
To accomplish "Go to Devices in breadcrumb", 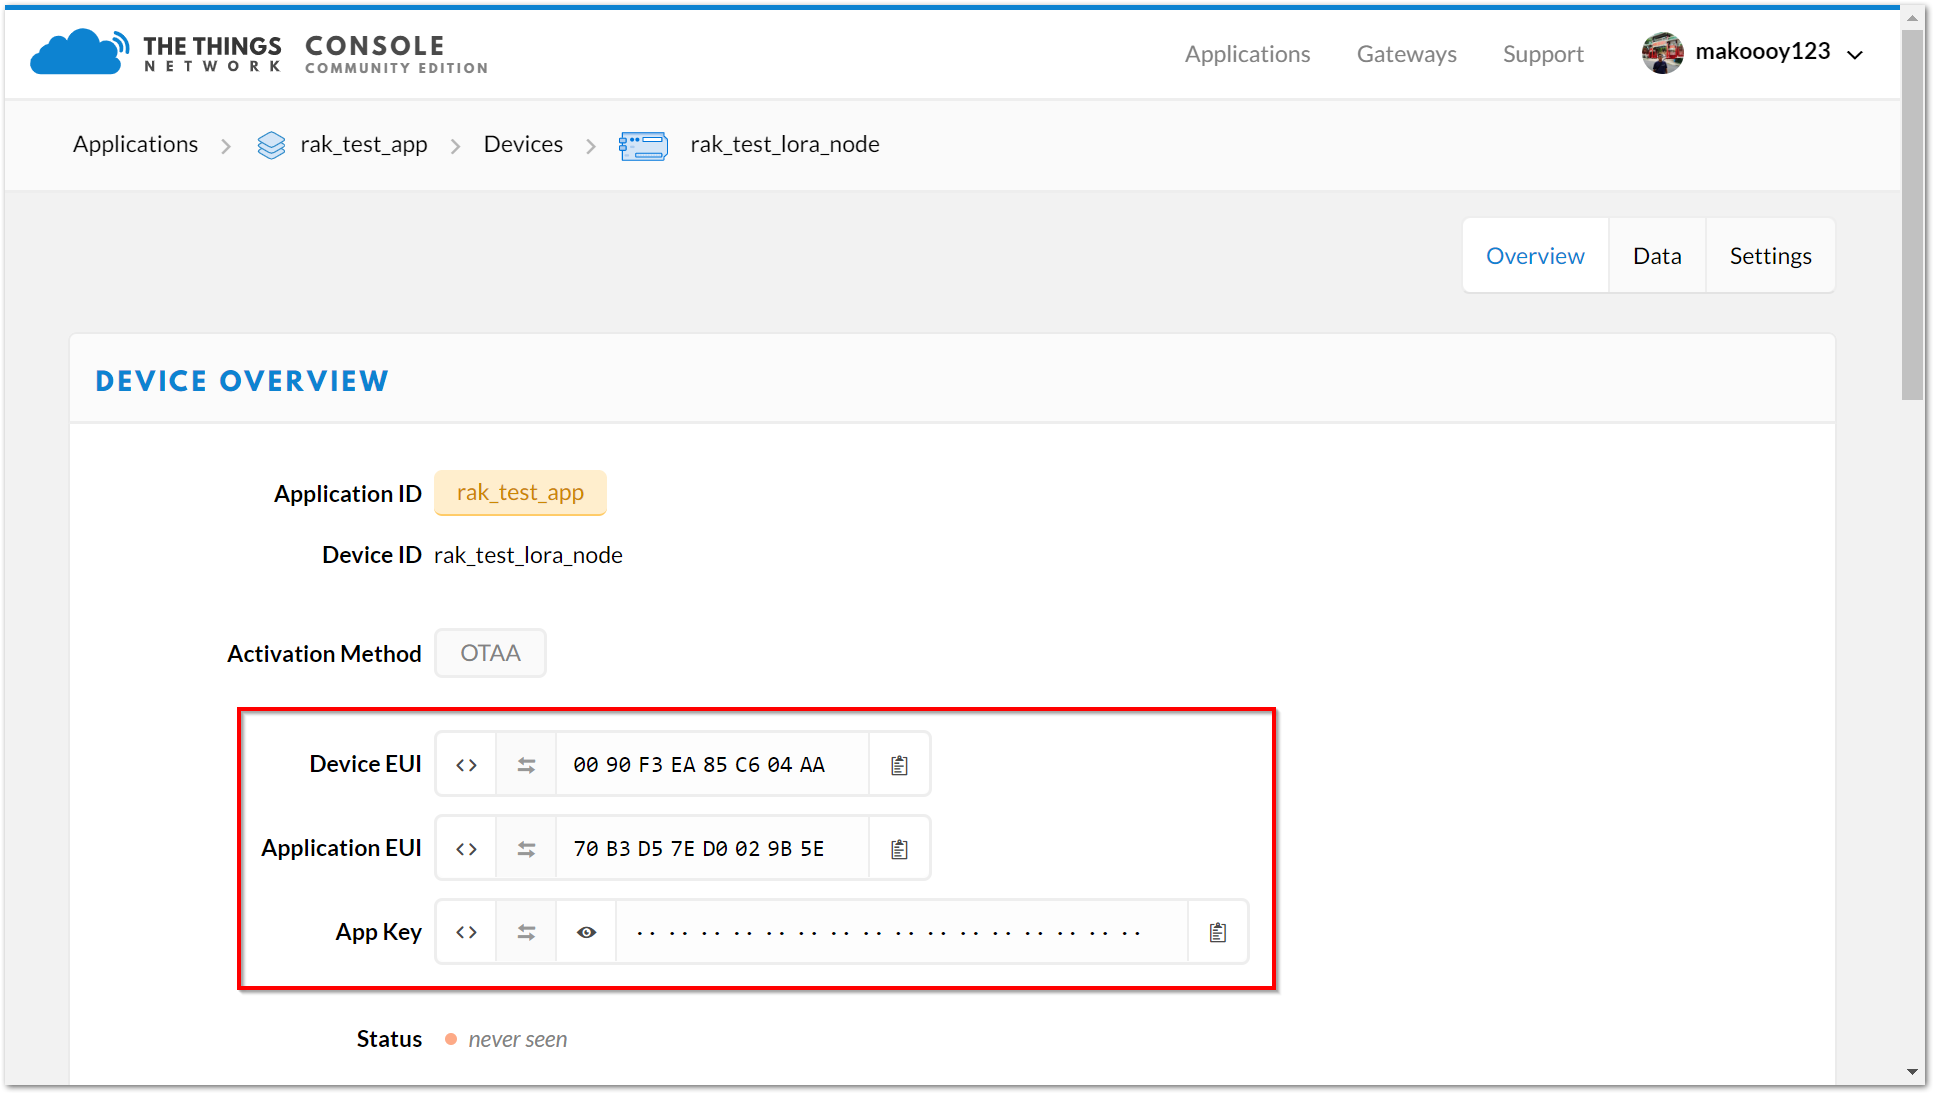I will pos(523,144).
